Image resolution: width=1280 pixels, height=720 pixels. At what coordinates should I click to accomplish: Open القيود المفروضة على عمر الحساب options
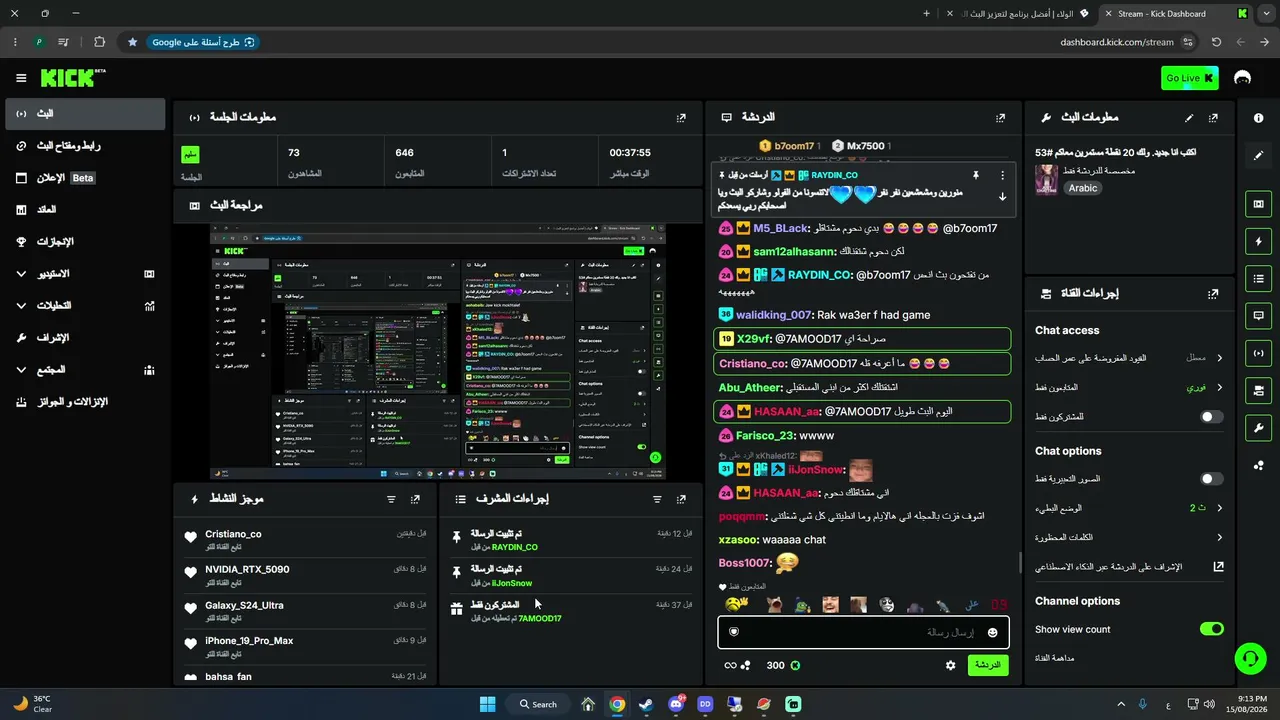[x=1129, y=357]
